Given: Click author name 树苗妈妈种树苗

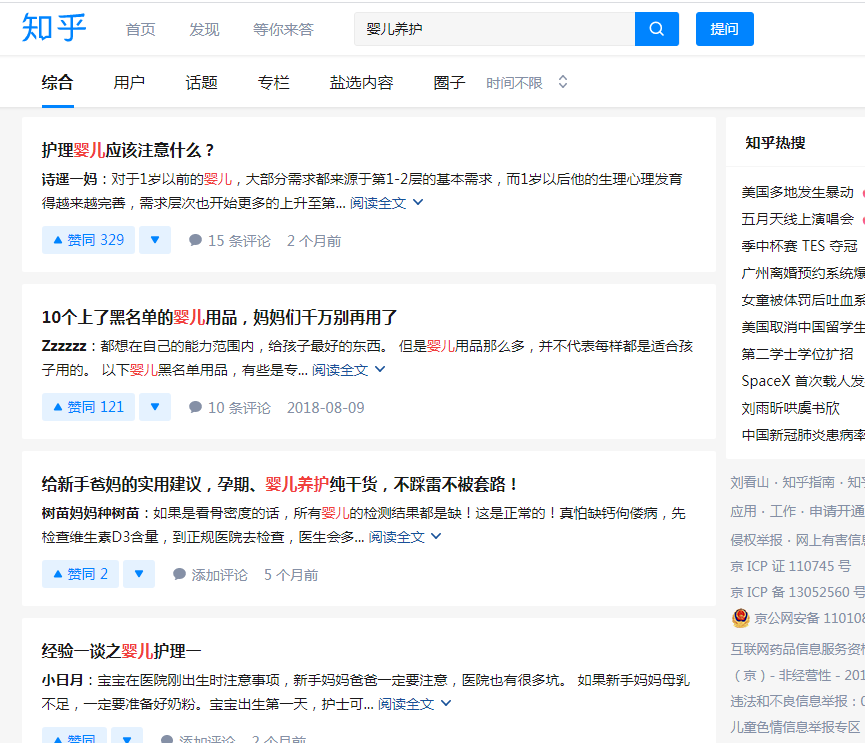Looking at the screenshot, I should pos(90,514).
